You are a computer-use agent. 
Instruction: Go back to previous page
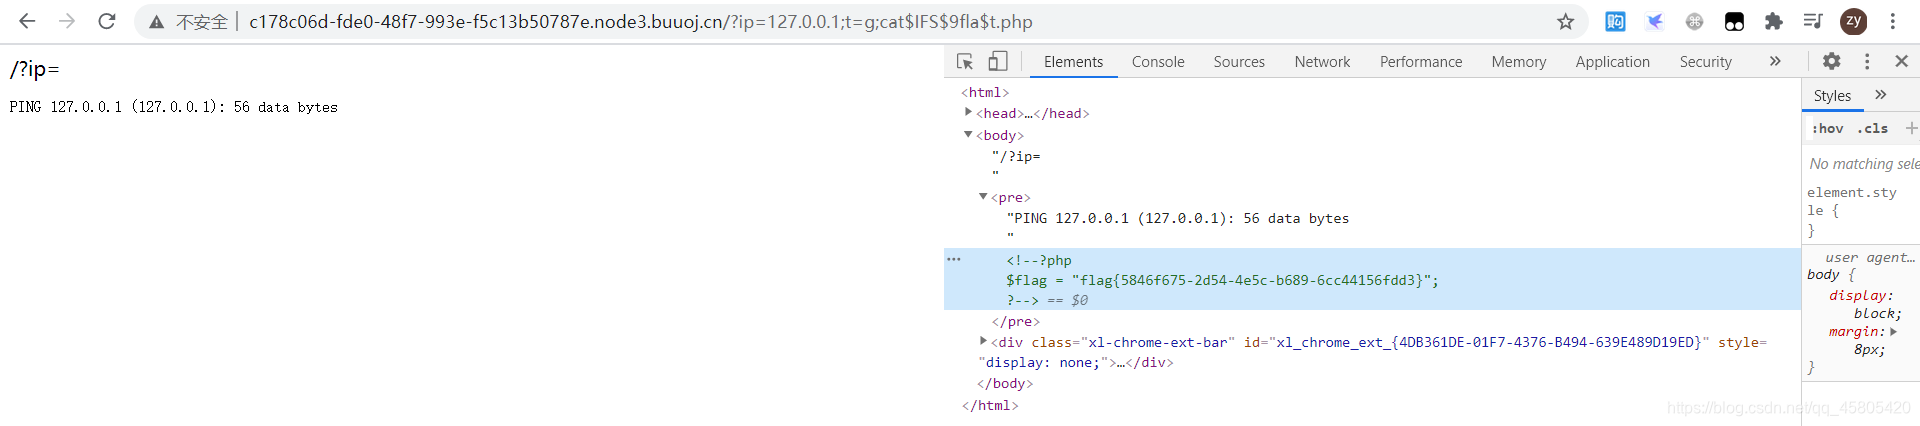pyautogui.click(x=27, y=21)
